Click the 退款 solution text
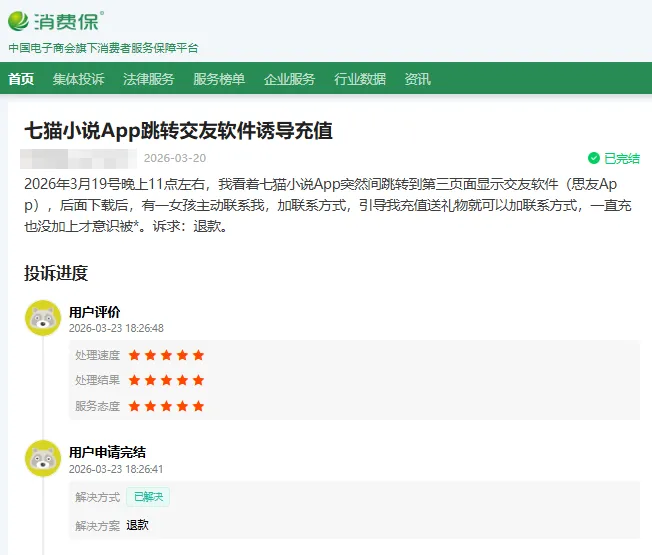The image size is (652, 555). point(137,525)
